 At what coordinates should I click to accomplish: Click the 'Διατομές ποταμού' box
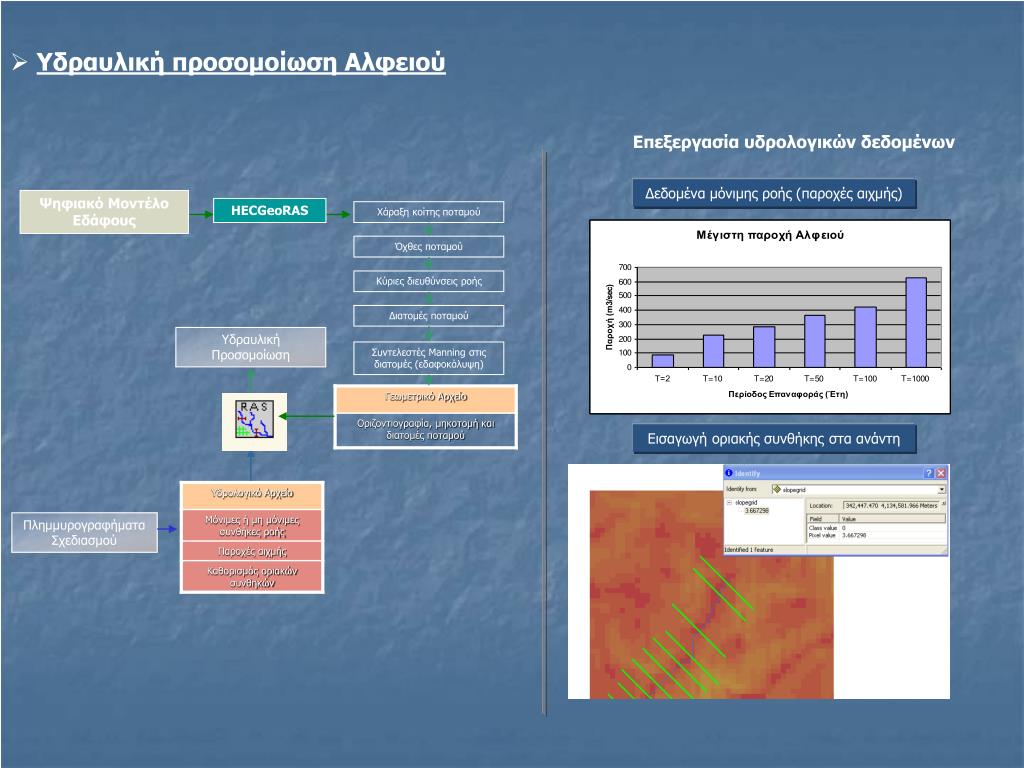tap(428, 315)
